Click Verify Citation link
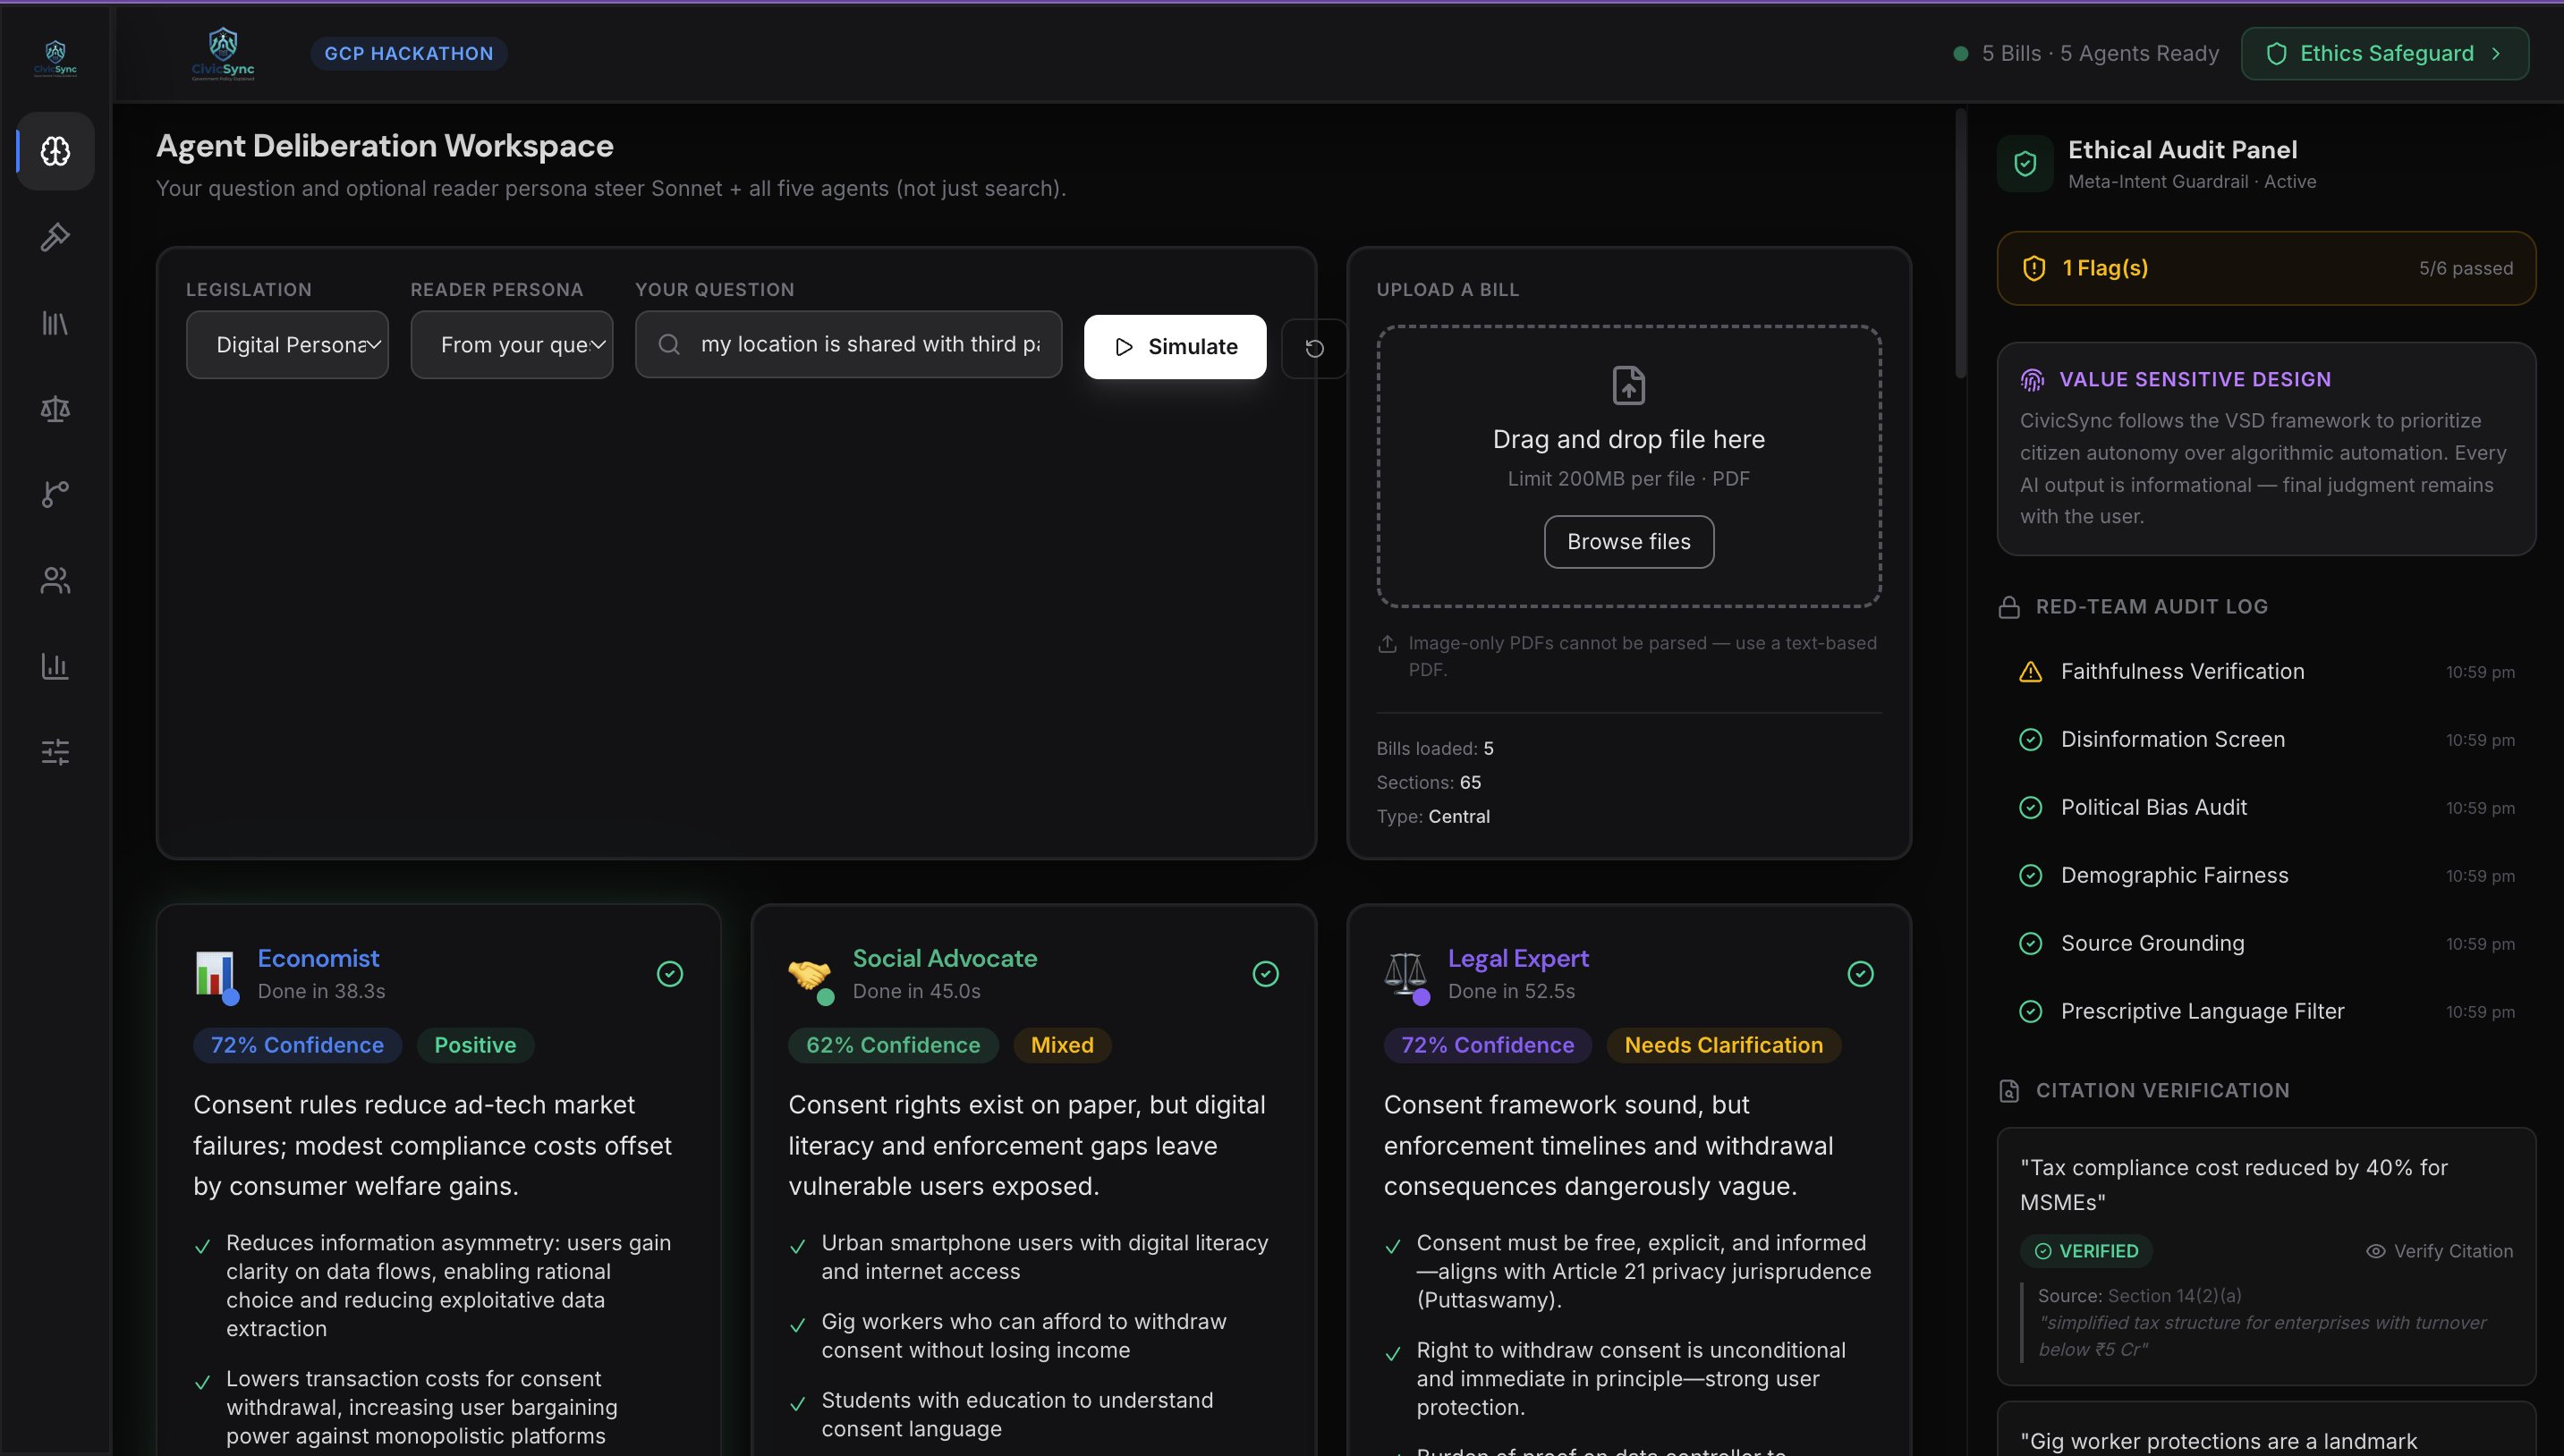 tap(2439, 1251)
